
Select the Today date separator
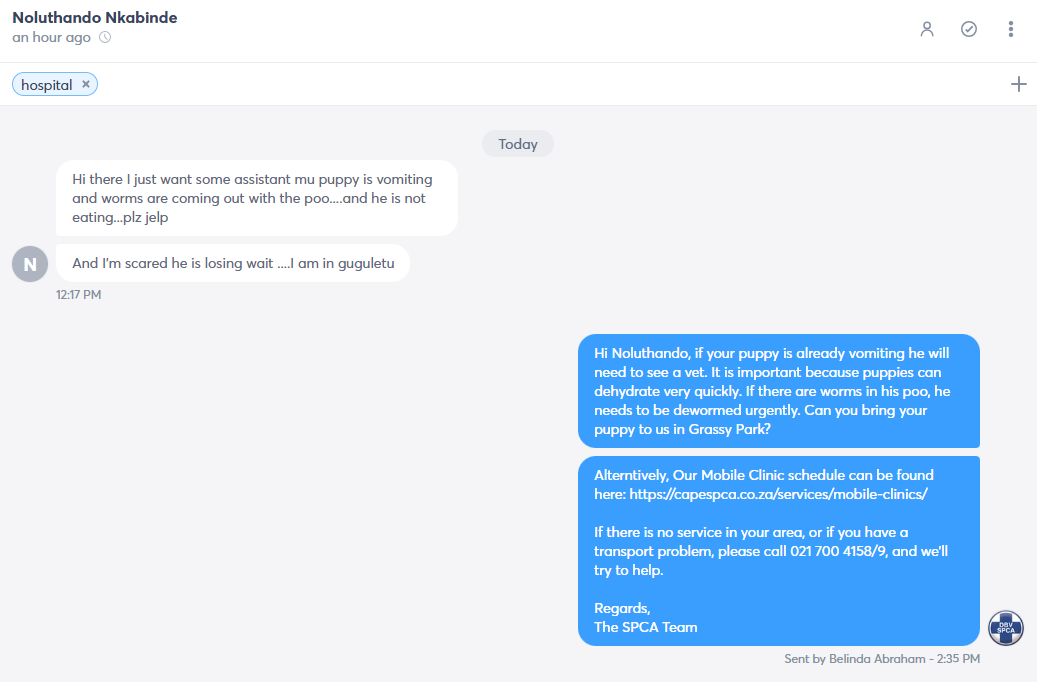click(518, 144)
